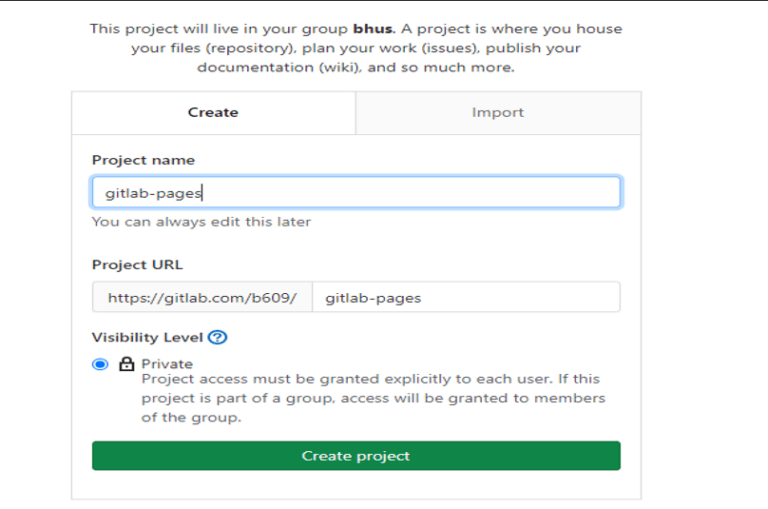Click the 'Project name' label
Viewport: 768px width, 509px height.
coord(144,160)
